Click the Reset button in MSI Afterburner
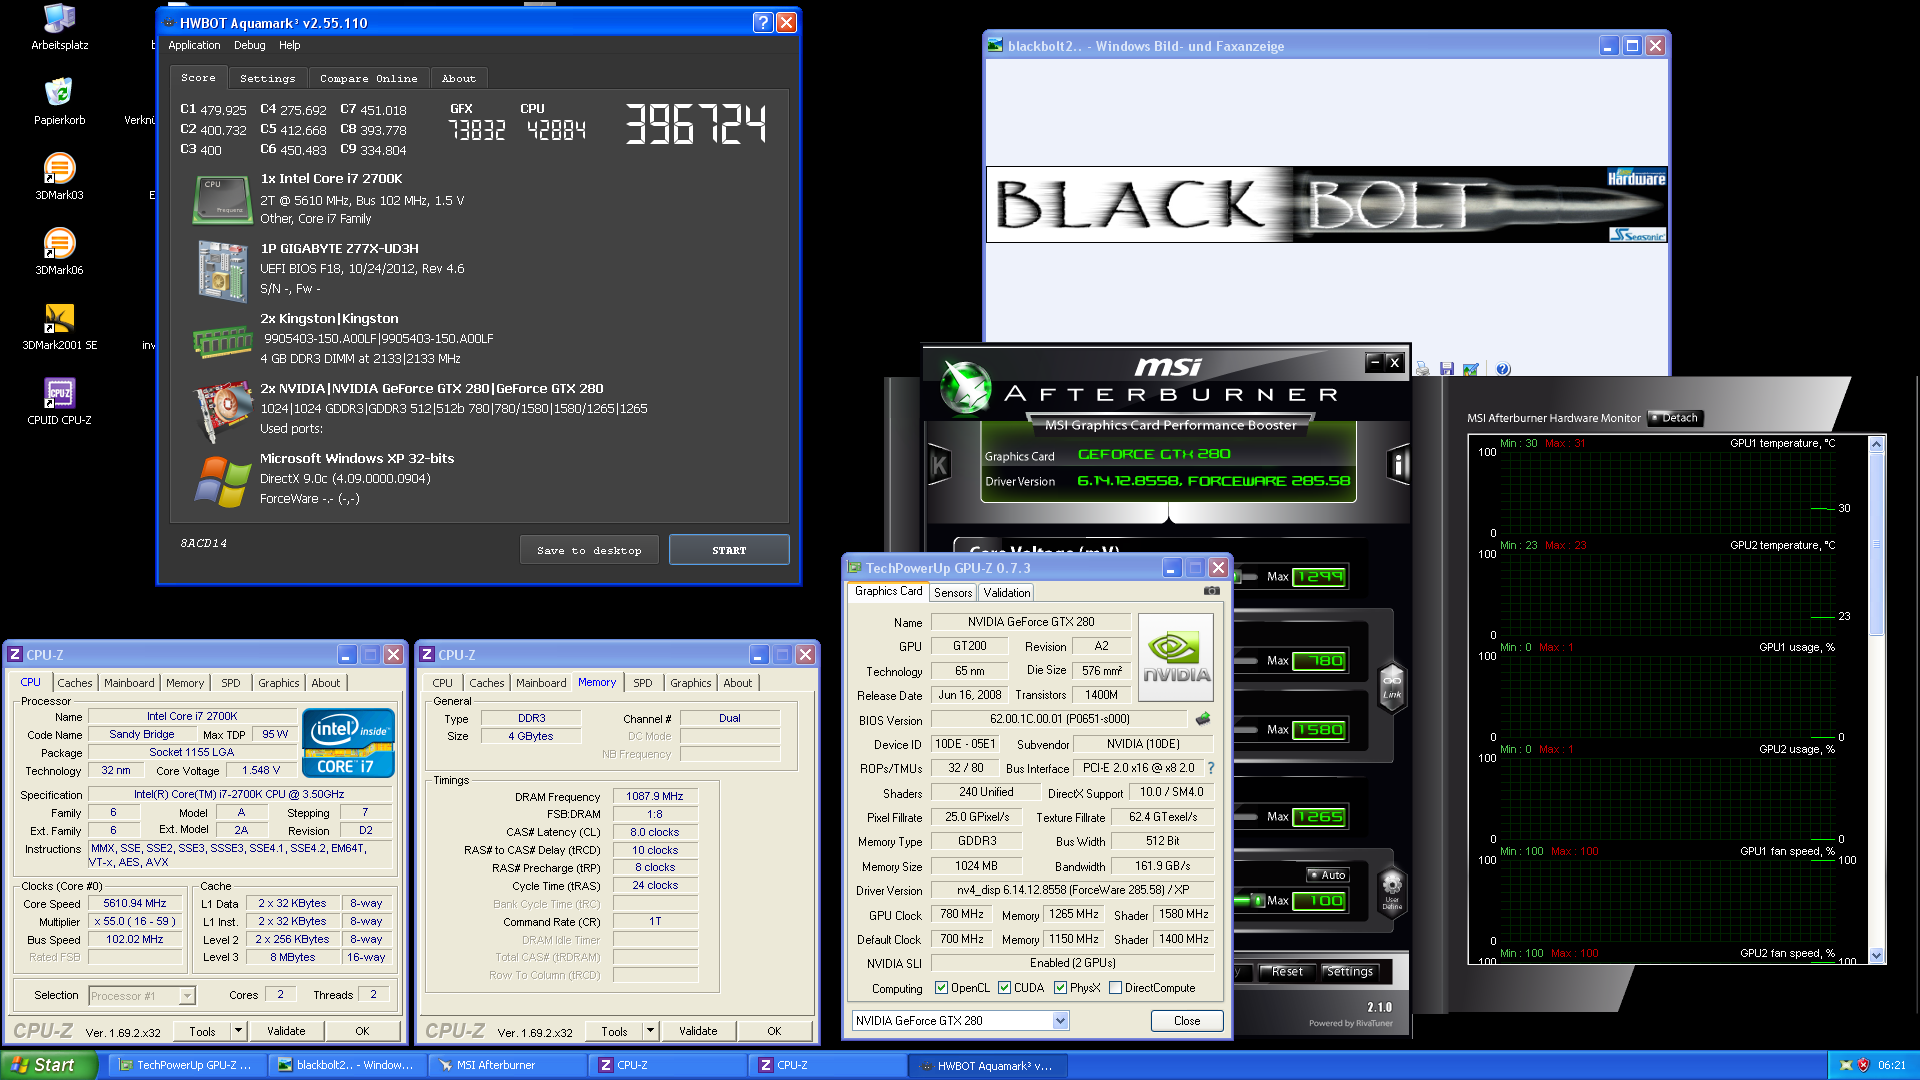 tap(1287, 971)
